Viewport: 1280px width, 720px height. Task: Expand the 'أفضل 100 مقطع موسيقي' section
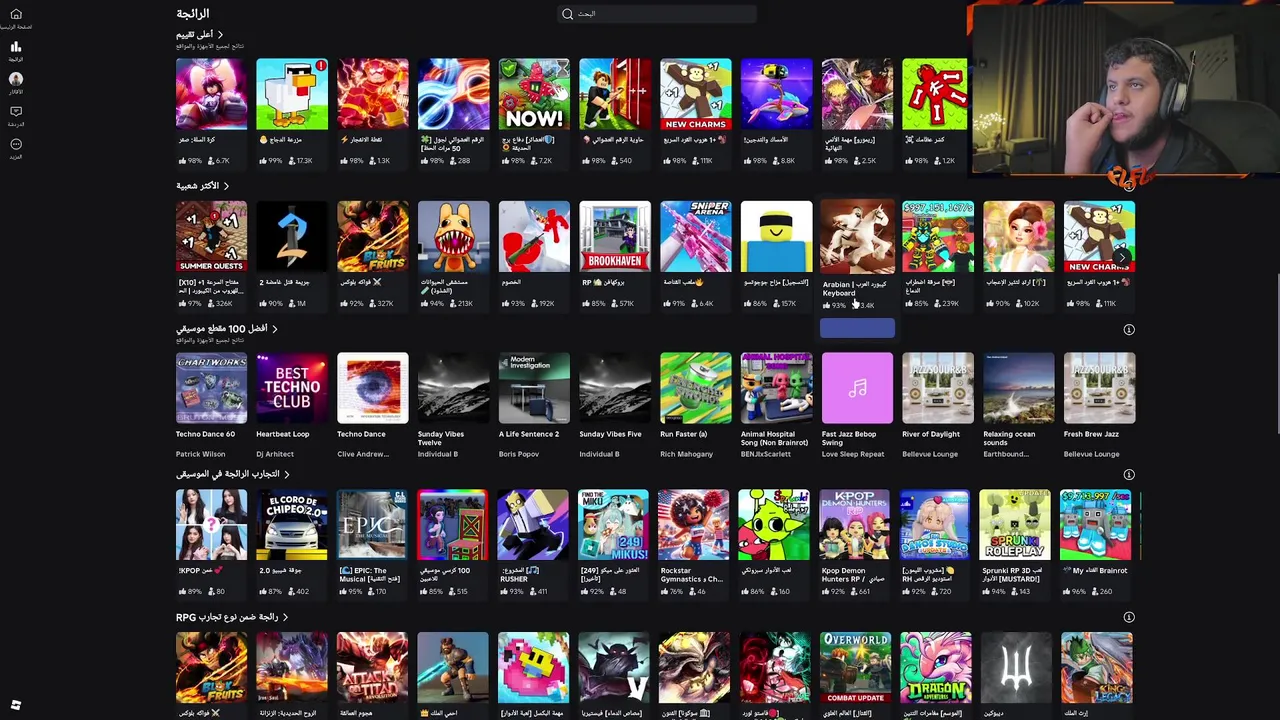click(x=227, y=329)
